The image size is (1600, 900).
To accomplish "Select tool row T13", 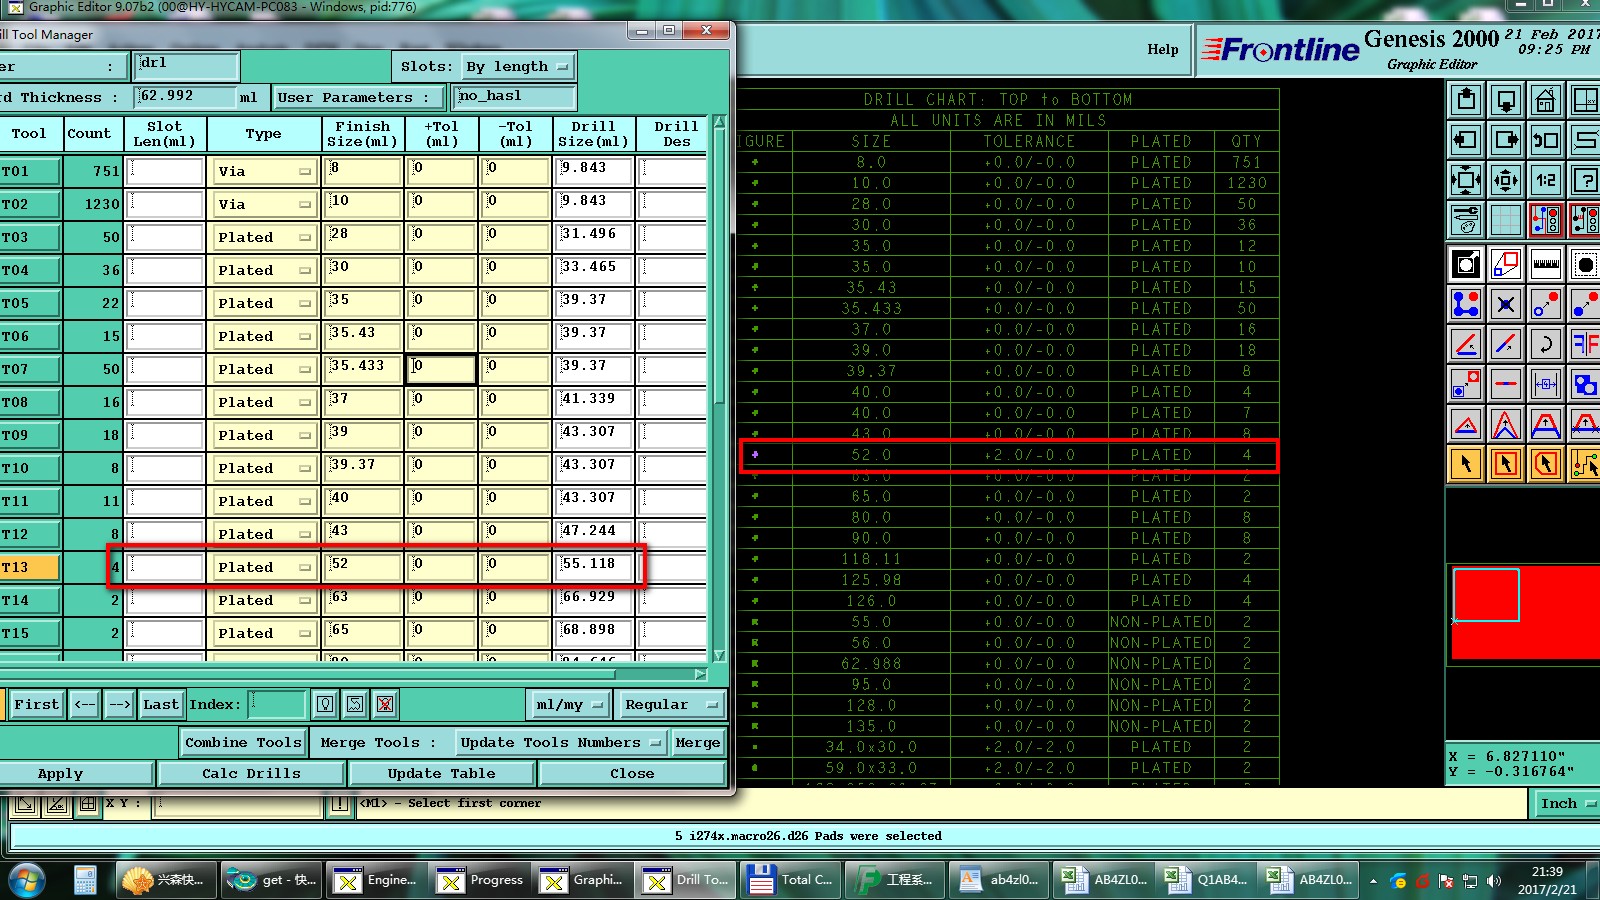I will [x=30, y=567].
